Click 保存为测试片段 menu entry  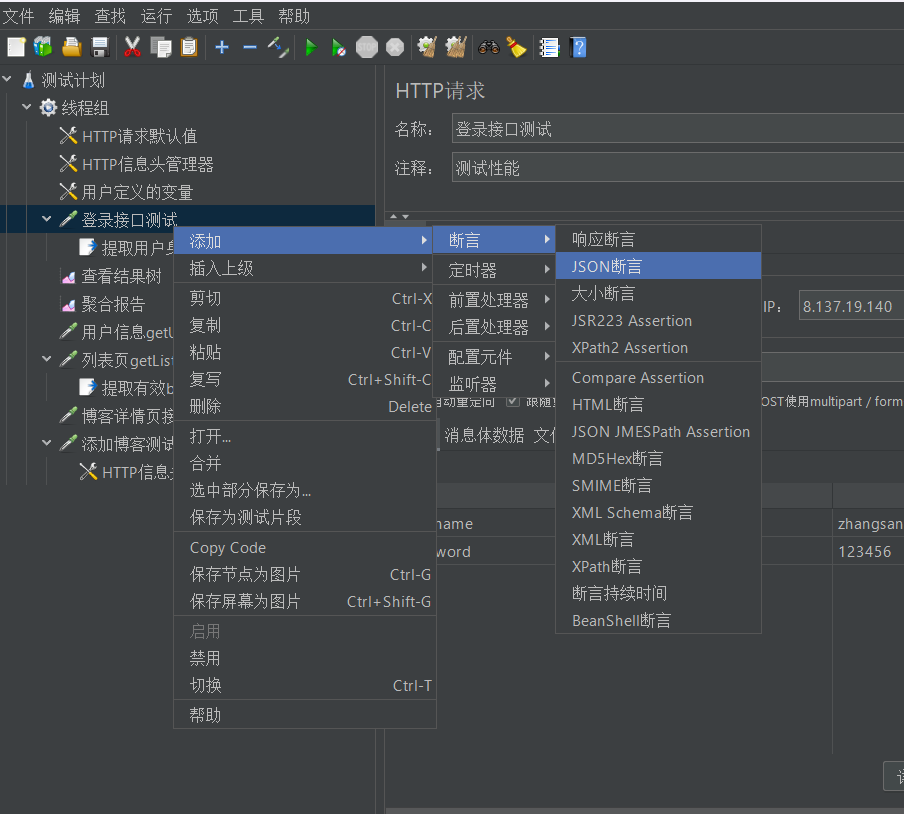point(304,517)
